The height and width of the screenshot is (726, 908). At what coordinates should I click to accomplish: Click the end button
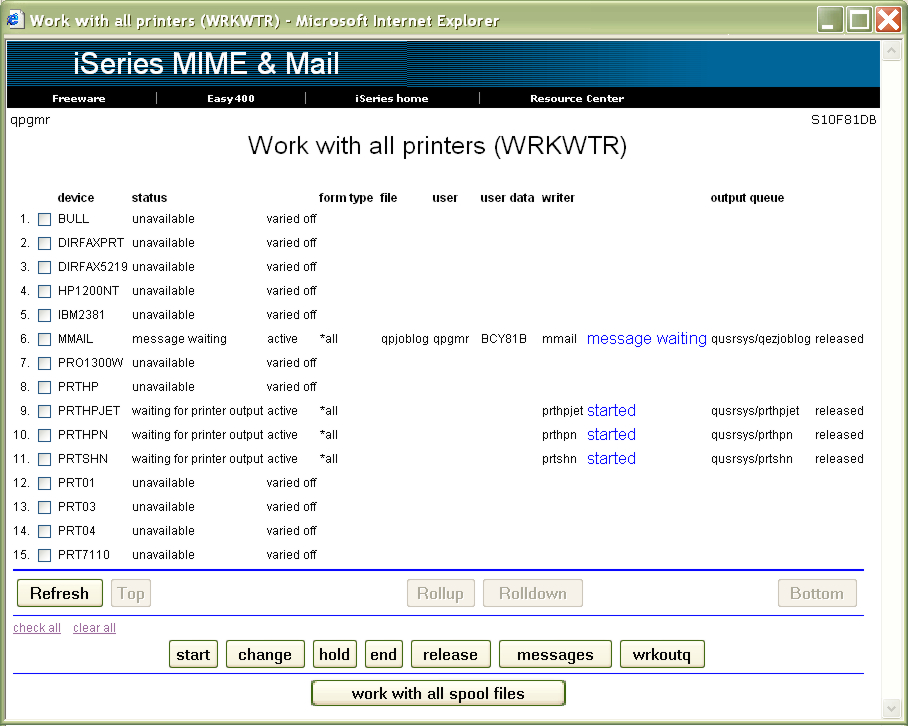tap(384, 654)
